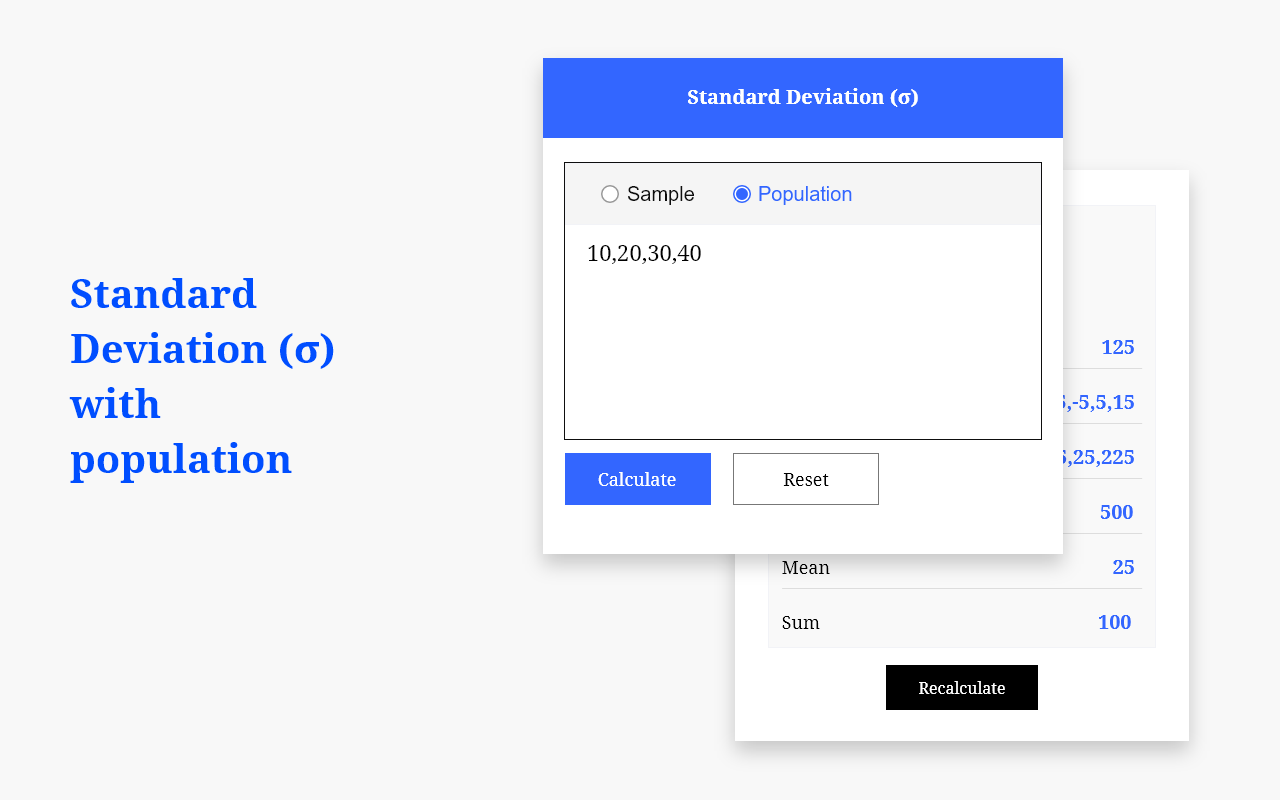
Task: Click the "Population" option label text
Action: [805, 194]
